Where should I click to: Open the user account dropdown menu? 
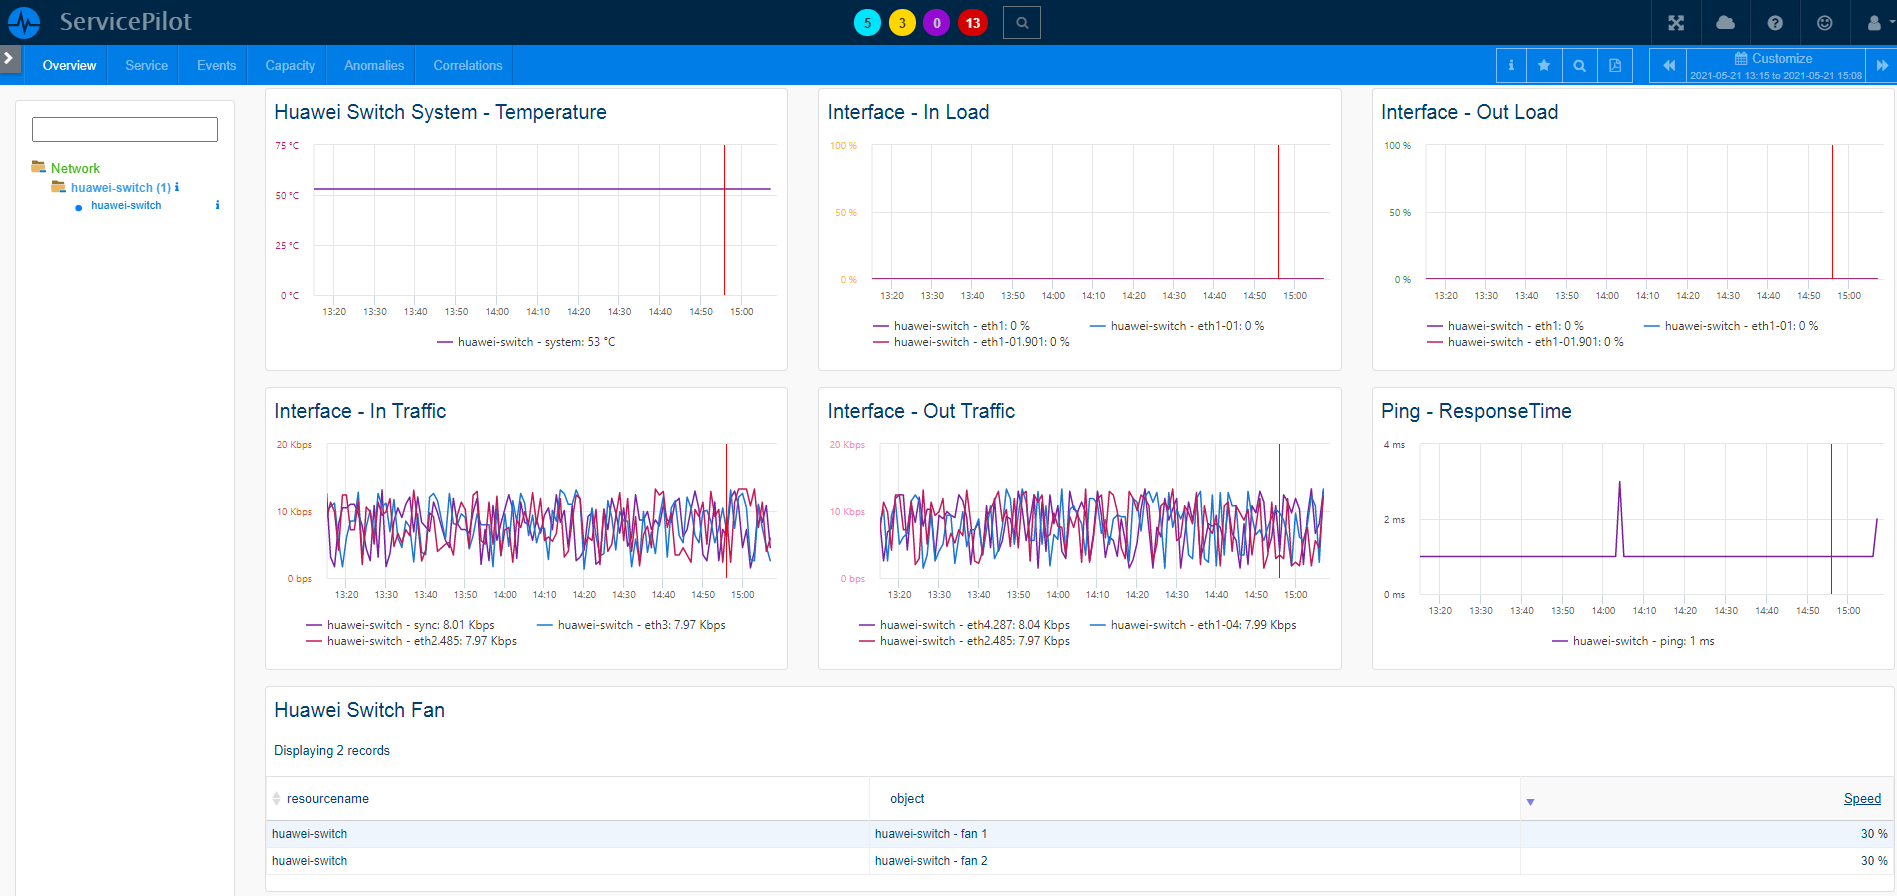[x=1876, y=23]
